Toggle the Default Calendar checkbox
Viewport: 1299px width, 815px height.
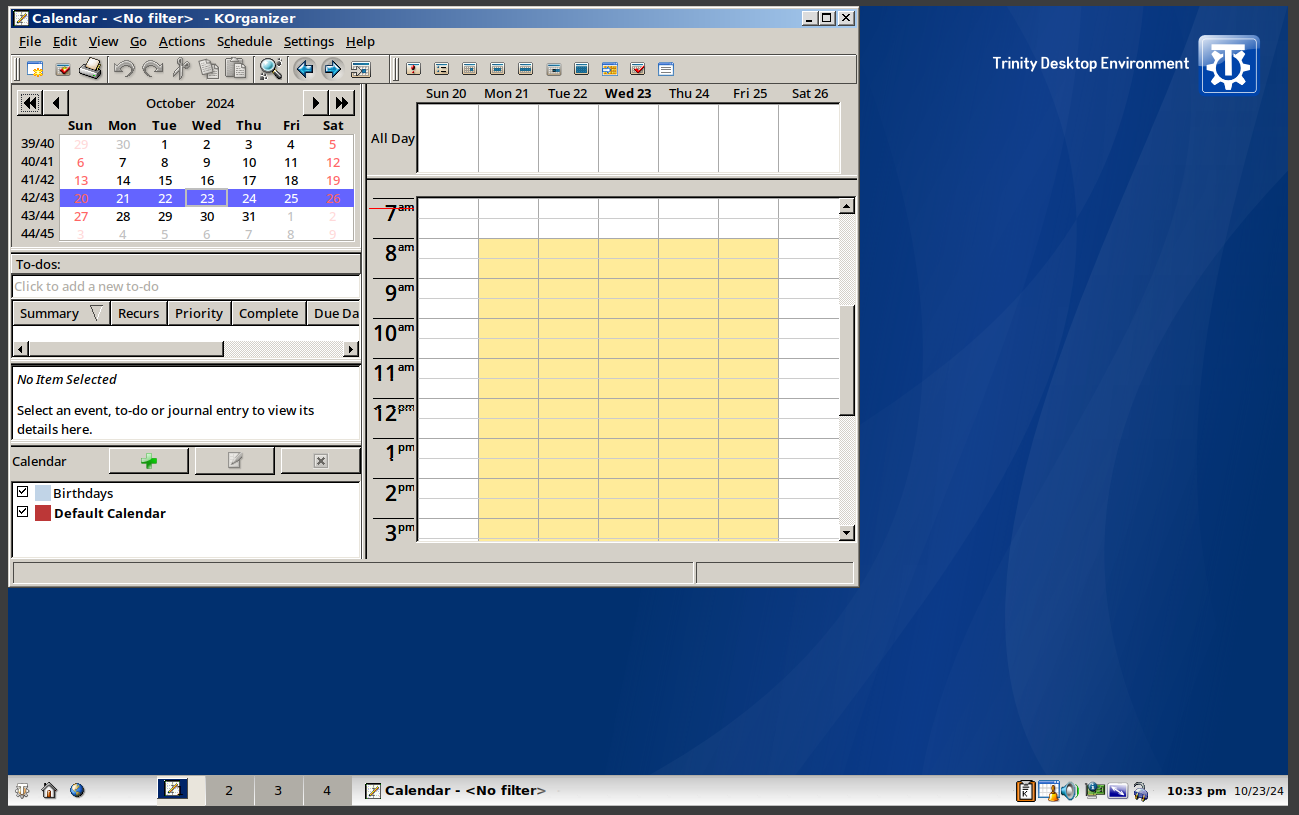click(23, 512)
